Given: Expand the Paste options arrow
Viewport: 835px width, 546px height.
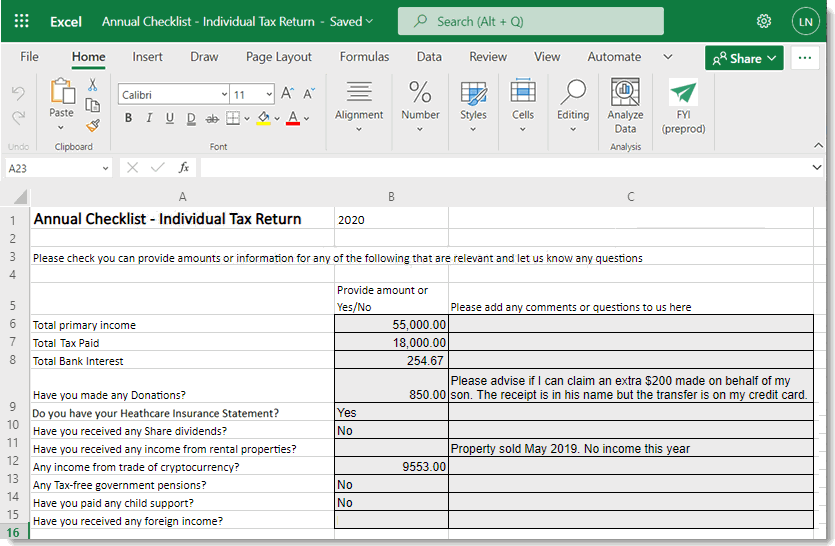Looking at the screenshot, I should pyautogui.click(x=61, y=127).
